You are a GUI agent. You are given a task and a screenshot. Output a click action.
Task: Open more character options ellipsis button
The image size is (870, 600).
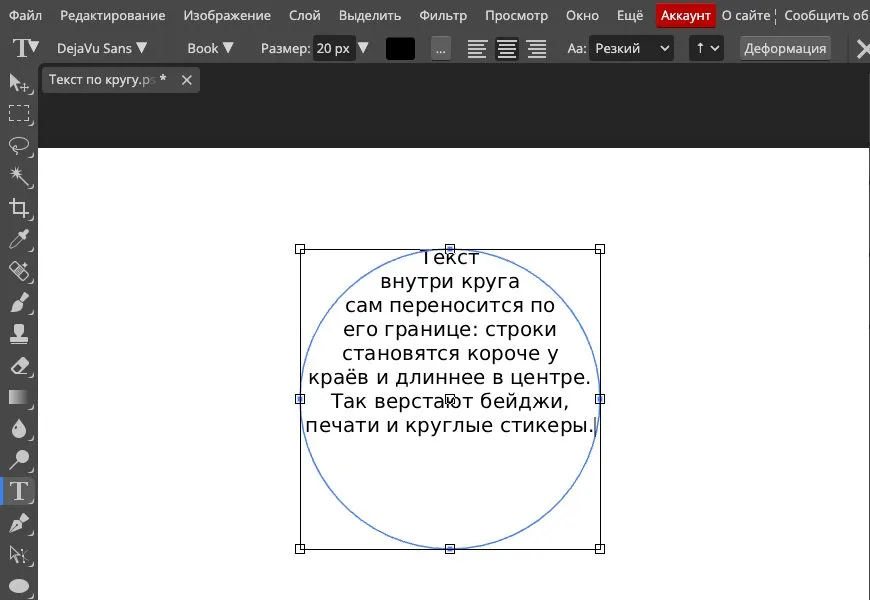point(441,49)
